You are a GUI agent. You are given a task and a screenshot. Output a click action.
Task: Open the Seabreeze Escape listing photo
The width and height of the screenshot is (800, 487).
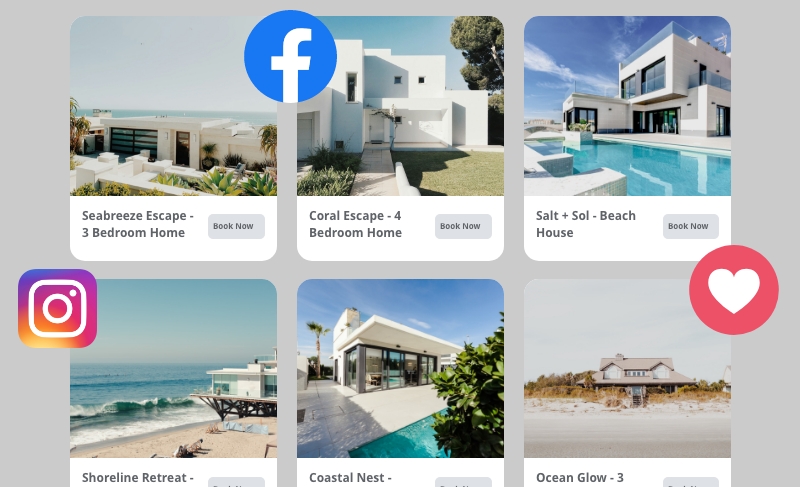(173, 106)
